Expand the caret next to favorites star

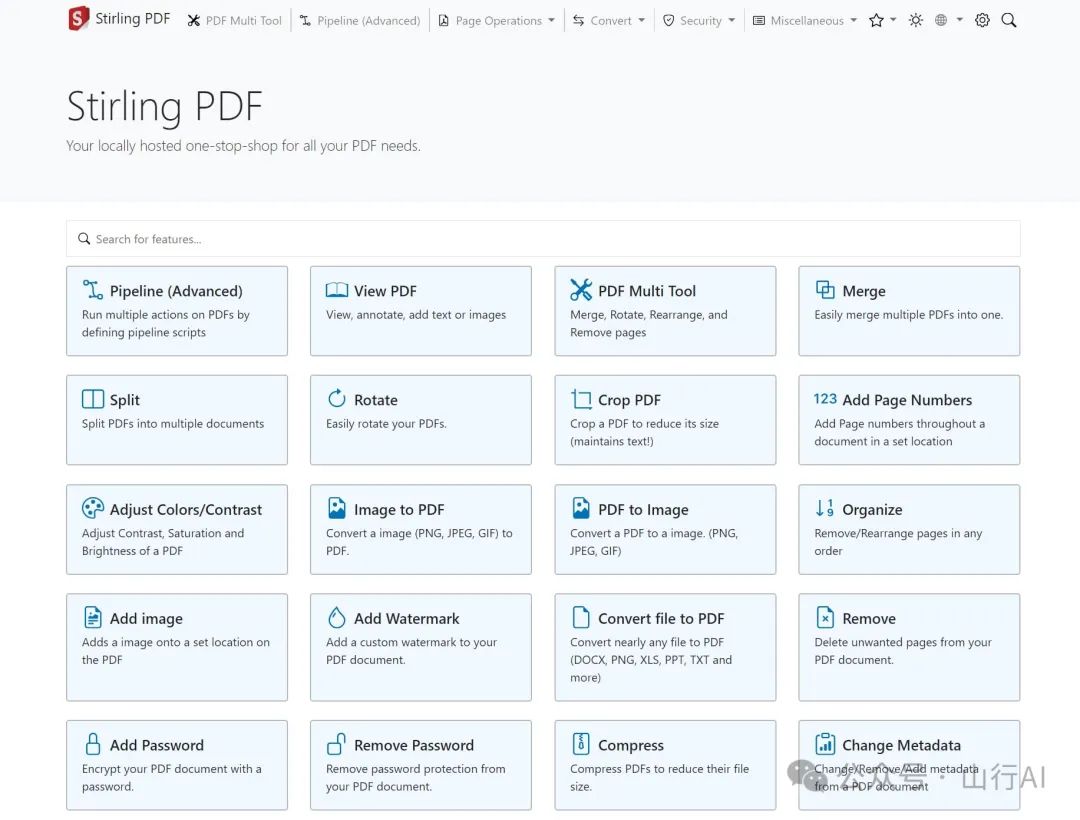point(893,20)
